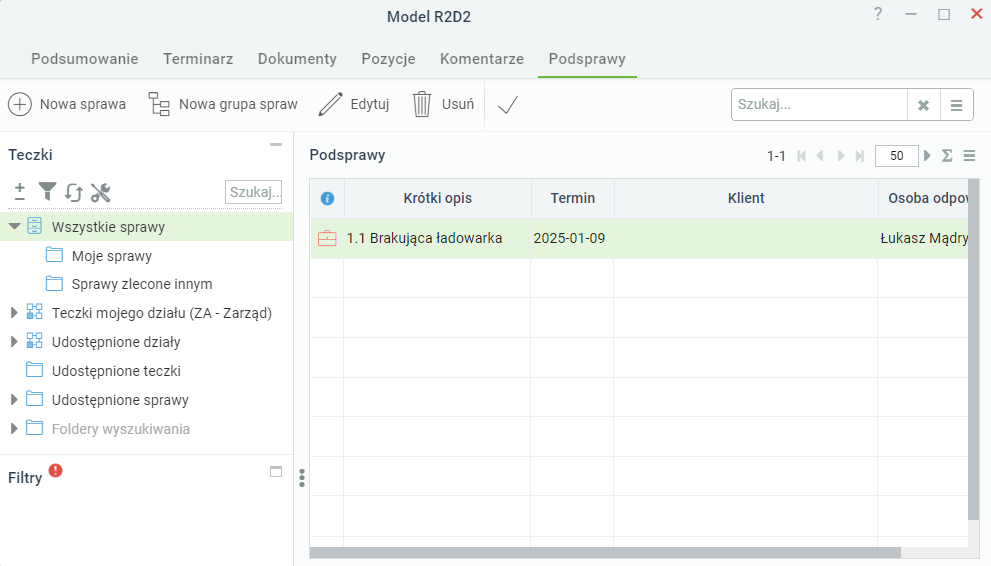Expand Teczki mojego działu node
Image resolution: width=991 pixels, height=566 pixels.
click(14, 313)
